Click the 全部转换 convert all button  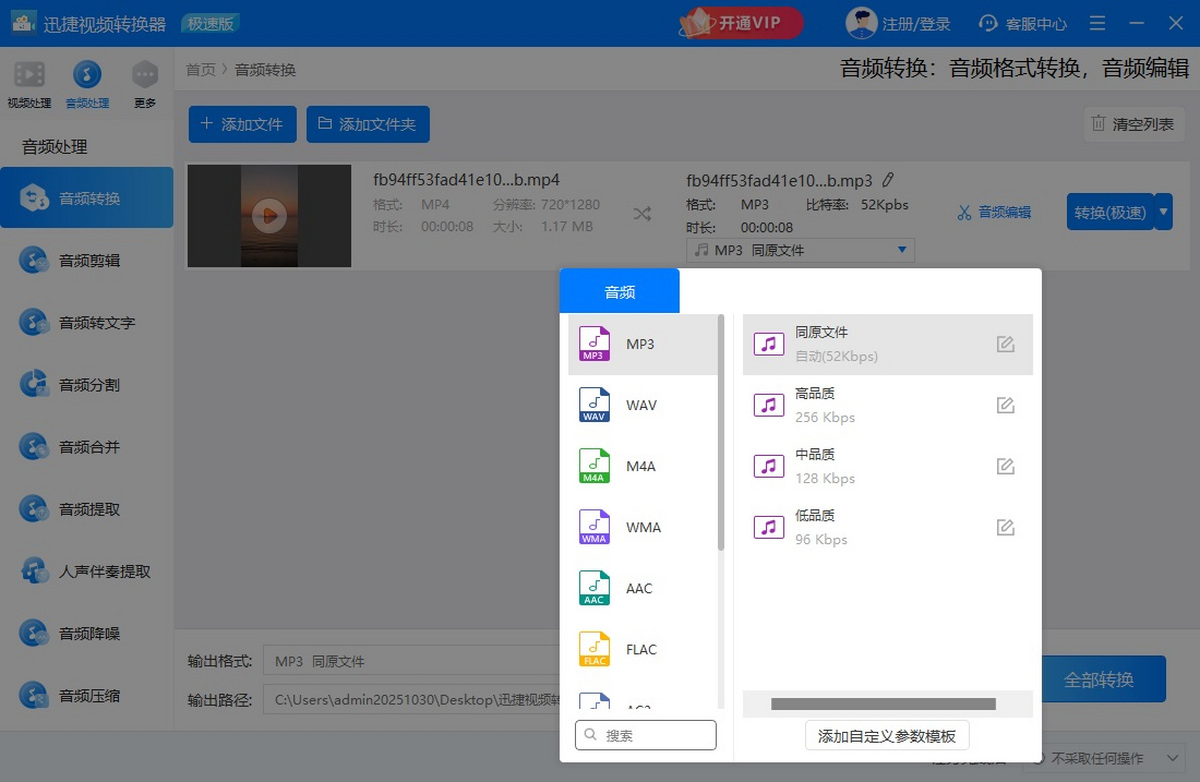(x=1102, y=677)
